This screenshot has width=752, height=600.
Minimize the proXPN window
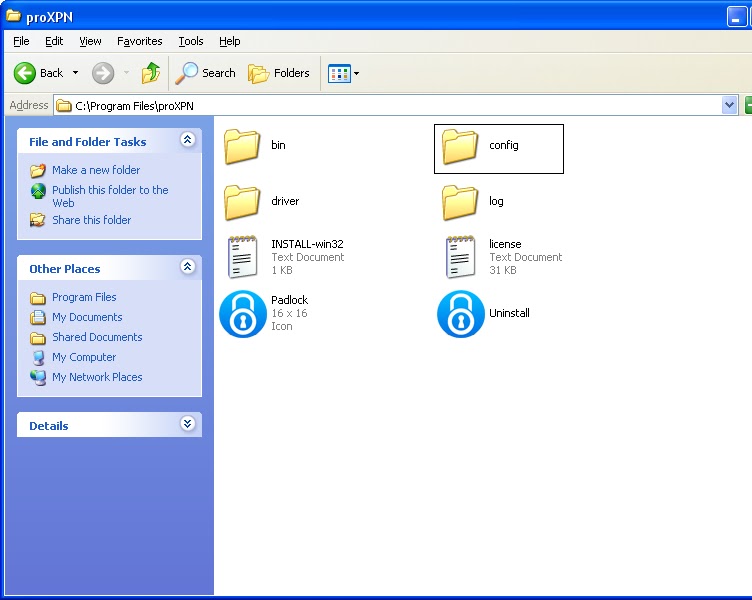click(x=736, y=17)
